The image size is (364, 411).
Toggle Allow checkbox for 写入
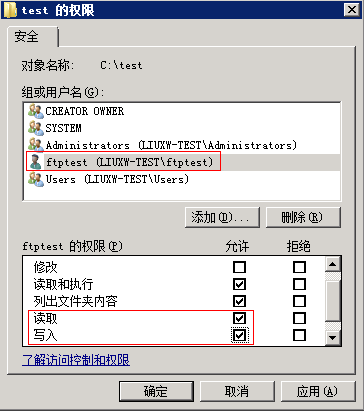(x=239, y=335)
